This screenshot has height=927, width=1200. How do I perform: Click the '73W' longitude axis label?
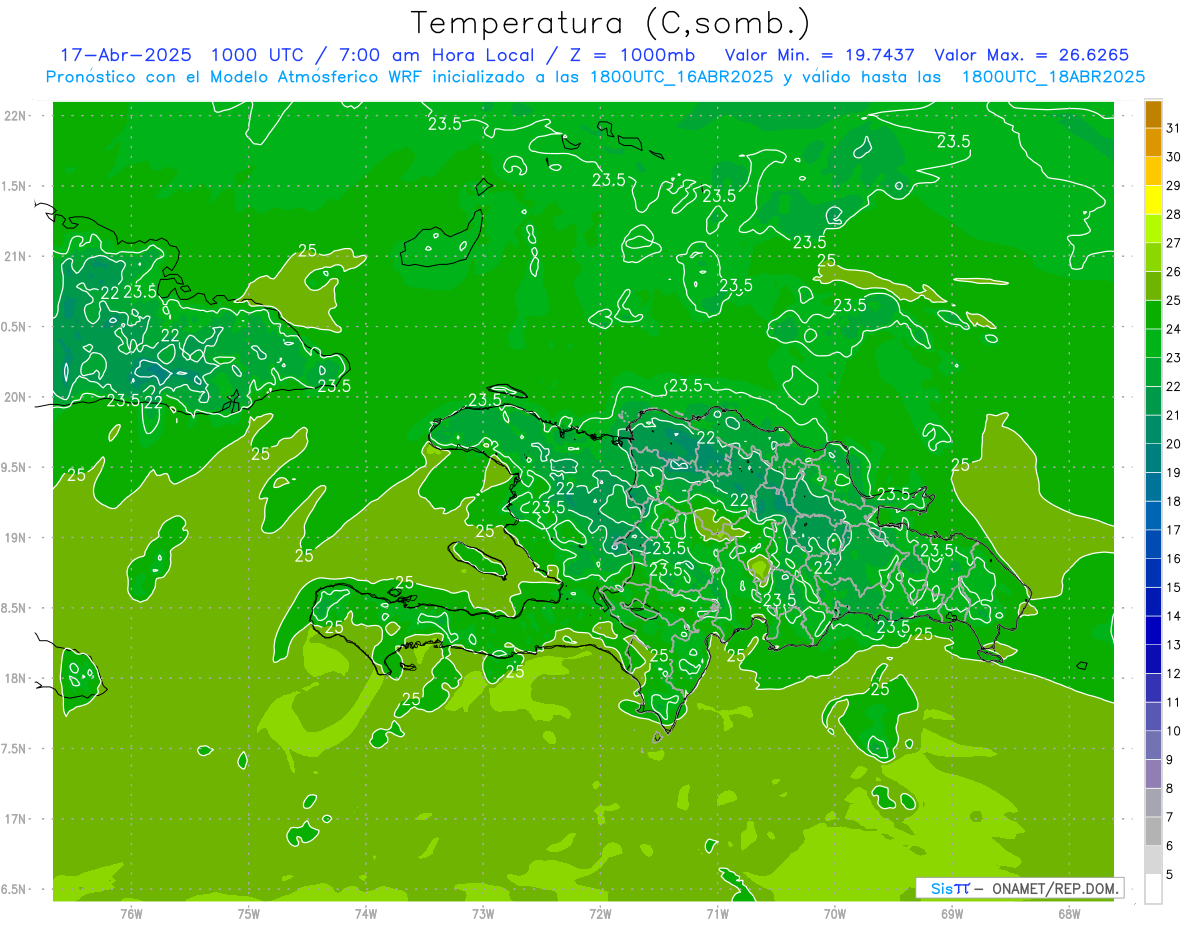click(483, 914)
